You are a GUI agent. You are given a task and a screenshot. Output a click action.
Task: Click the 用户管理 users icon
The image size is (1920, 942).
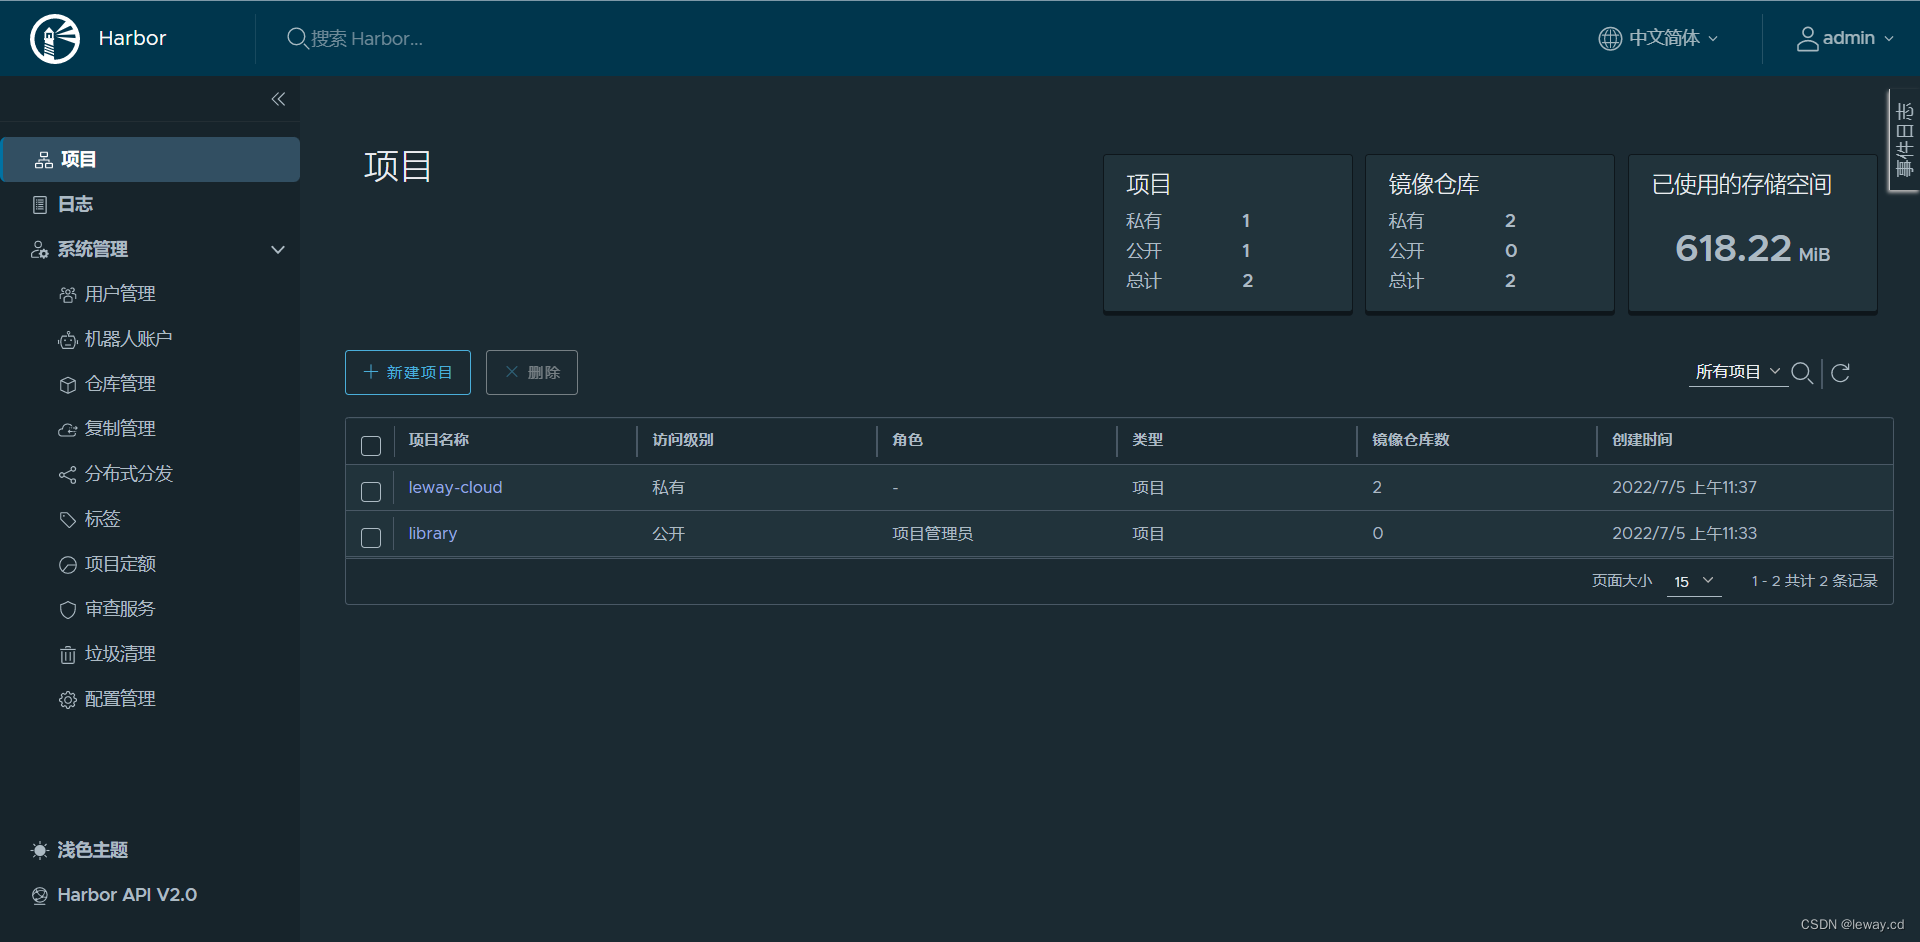pyautogui.click(x=67, y=295)
